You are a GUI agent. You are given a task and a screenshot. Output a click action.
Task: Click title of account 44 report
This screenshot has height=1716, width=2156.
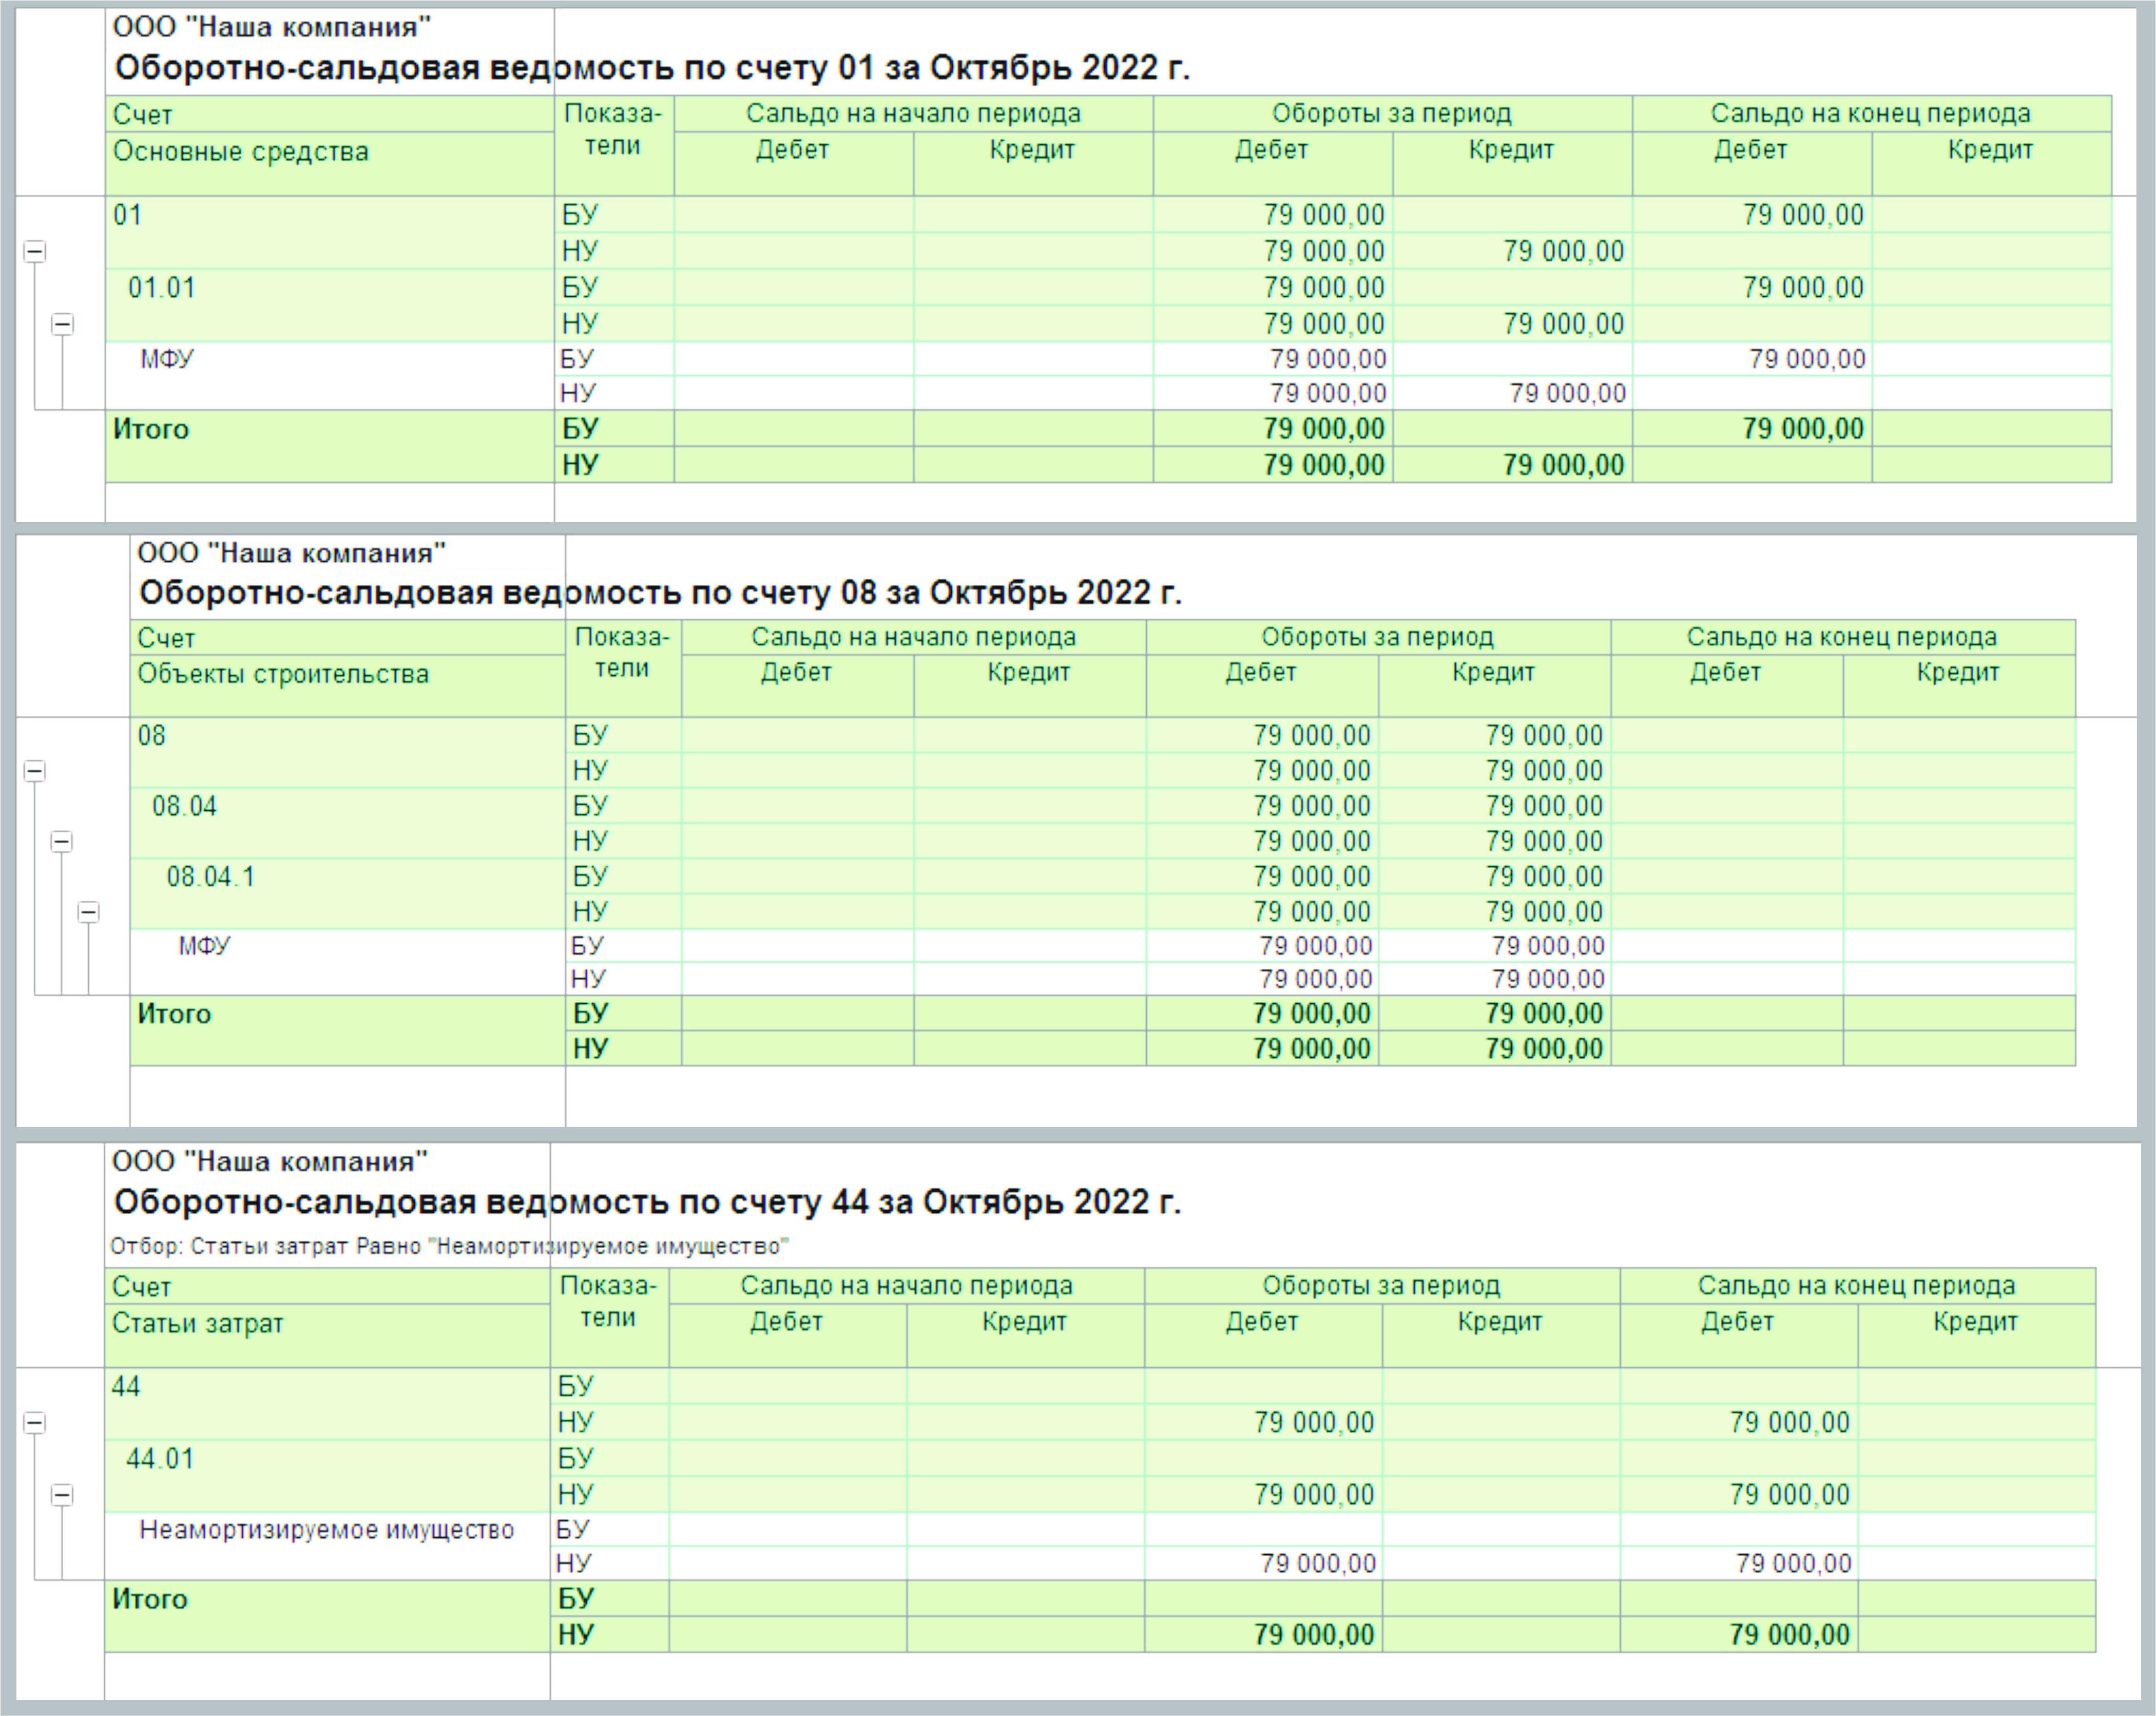[x=647, y=1201]
